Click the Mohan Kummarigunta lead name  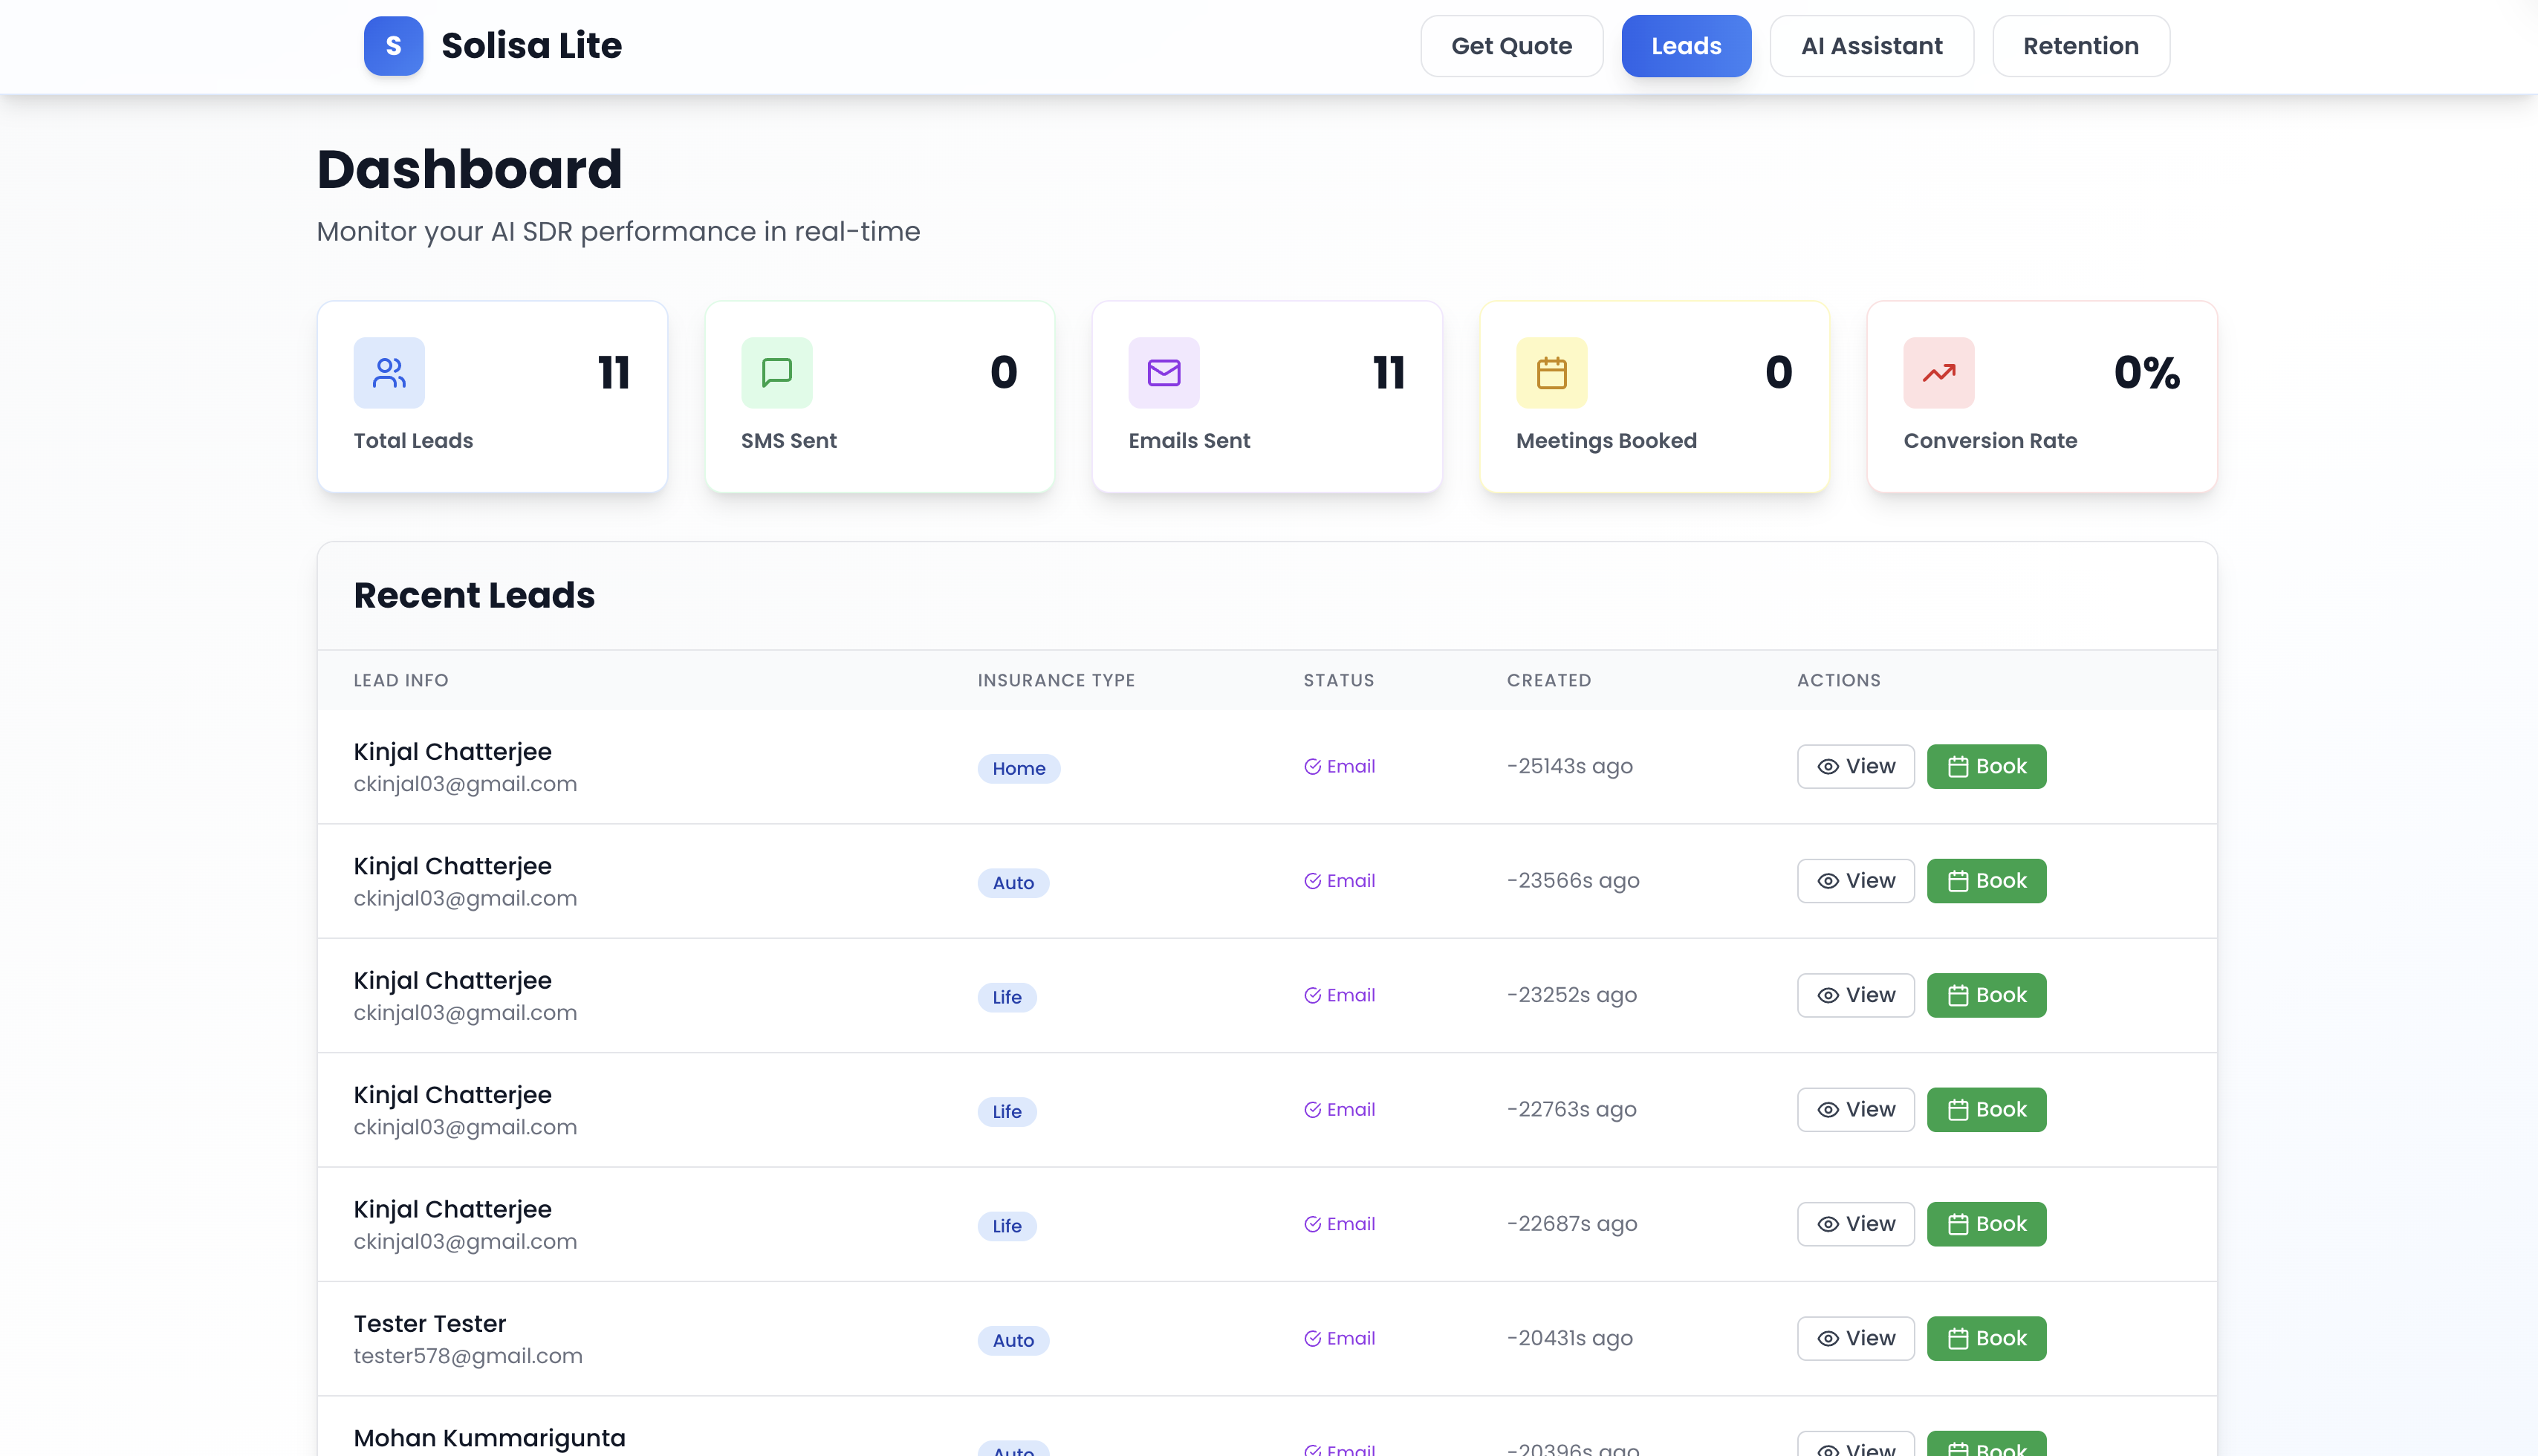(489, 1438)
